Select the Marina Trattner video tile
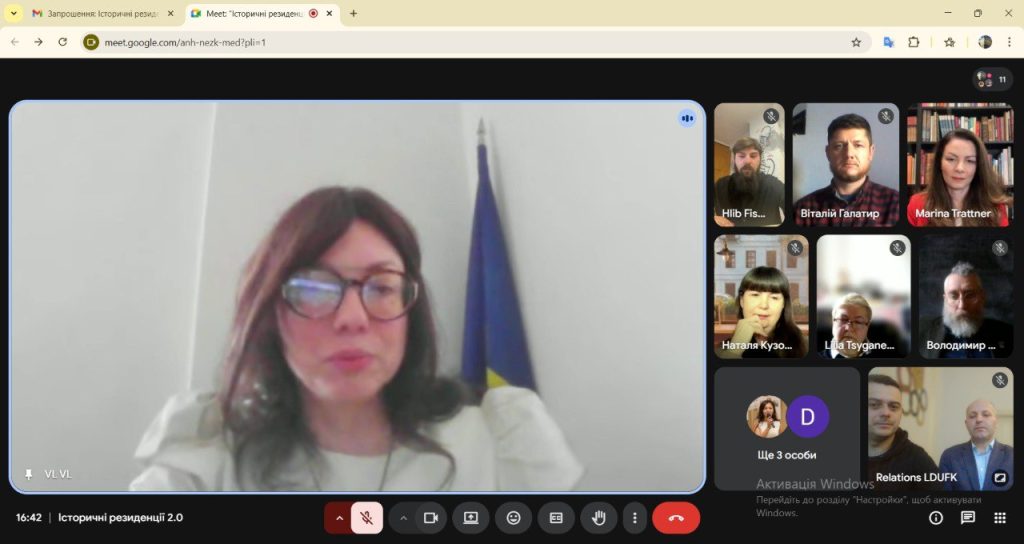The height and width of the screenshot is (544, 1024). coord(959,164)
